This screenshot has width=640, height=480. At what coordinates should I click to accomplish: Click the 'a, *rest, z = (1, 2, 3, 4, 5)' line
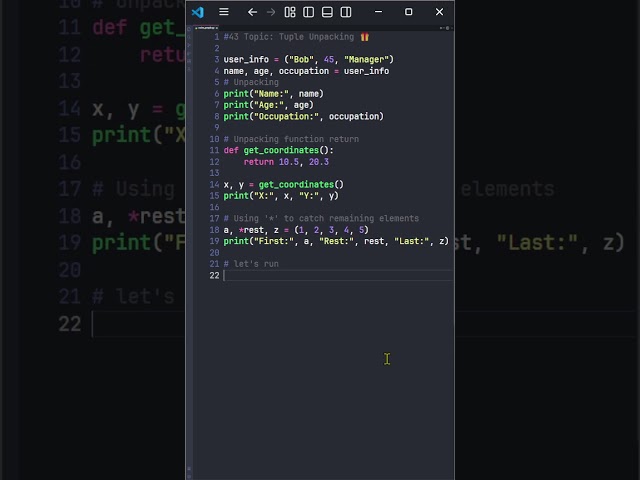click(296, 230)
